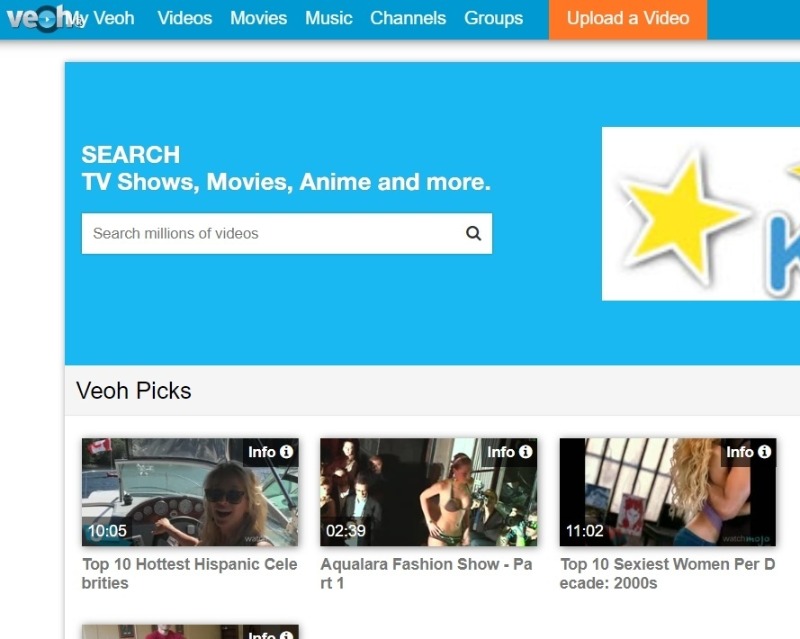Screen dimensions: 800x639
Task: Play the Top 10 Hottest Hispanic Celebrities thumbnail
Action: (190, 492)
